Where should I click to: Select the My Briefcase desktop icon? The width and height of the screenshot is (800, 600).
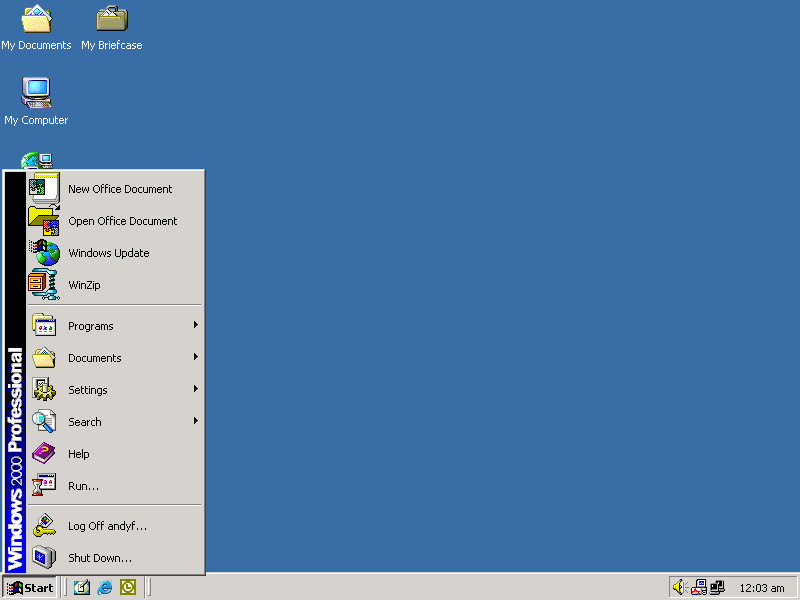pyautogui.click(x=112, y=28)
